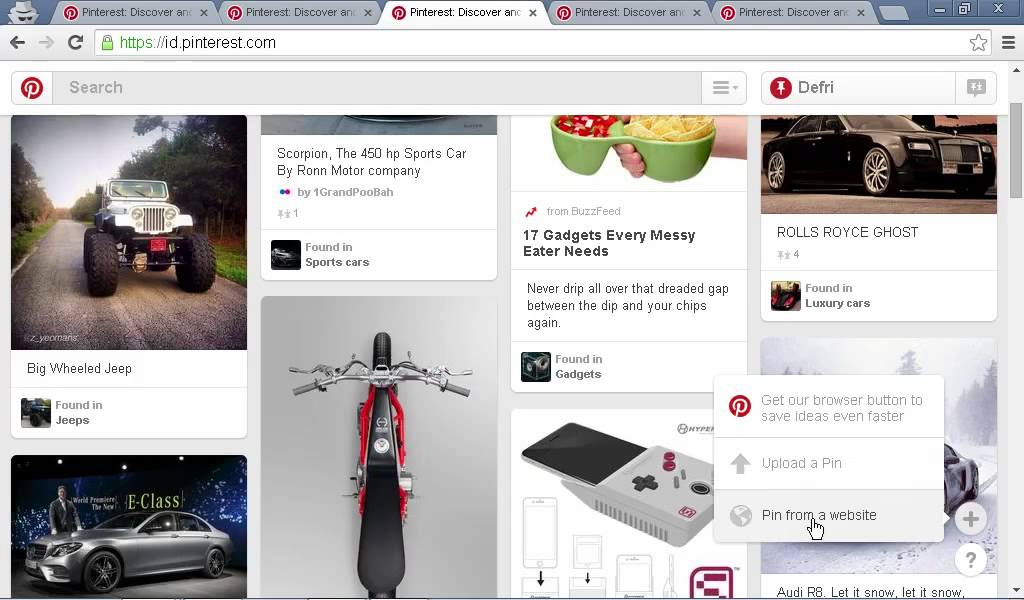This screenshot has height=600, width=1024.
Task: Switch to the first Pinterest tab
Action: tap(135, 12)
